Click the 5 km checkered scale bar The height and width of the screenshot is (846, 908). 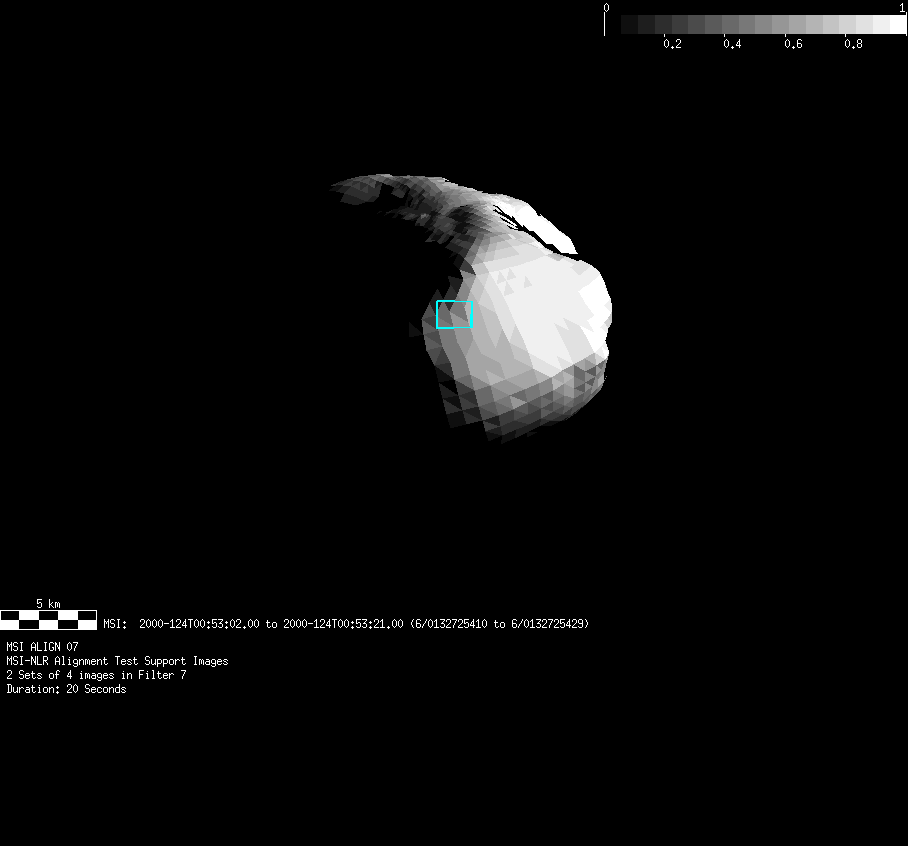[x=48, y=620]
